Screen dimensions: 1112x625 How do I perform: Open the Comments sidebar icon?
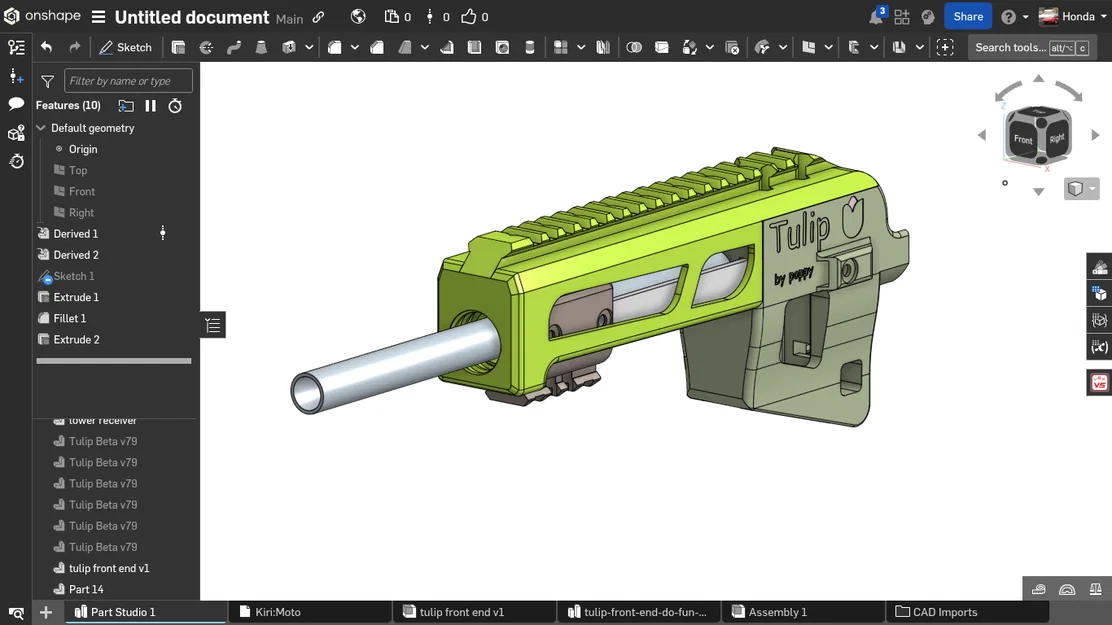tap(16, 104)
